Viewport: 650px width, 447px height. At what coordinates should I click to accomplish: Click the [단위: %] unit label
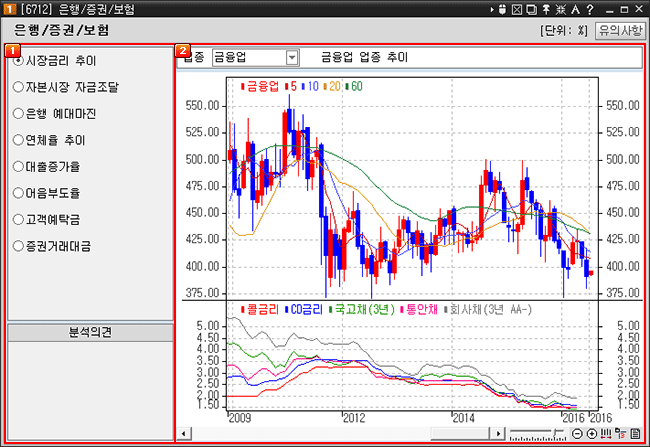tap(564, 31)
